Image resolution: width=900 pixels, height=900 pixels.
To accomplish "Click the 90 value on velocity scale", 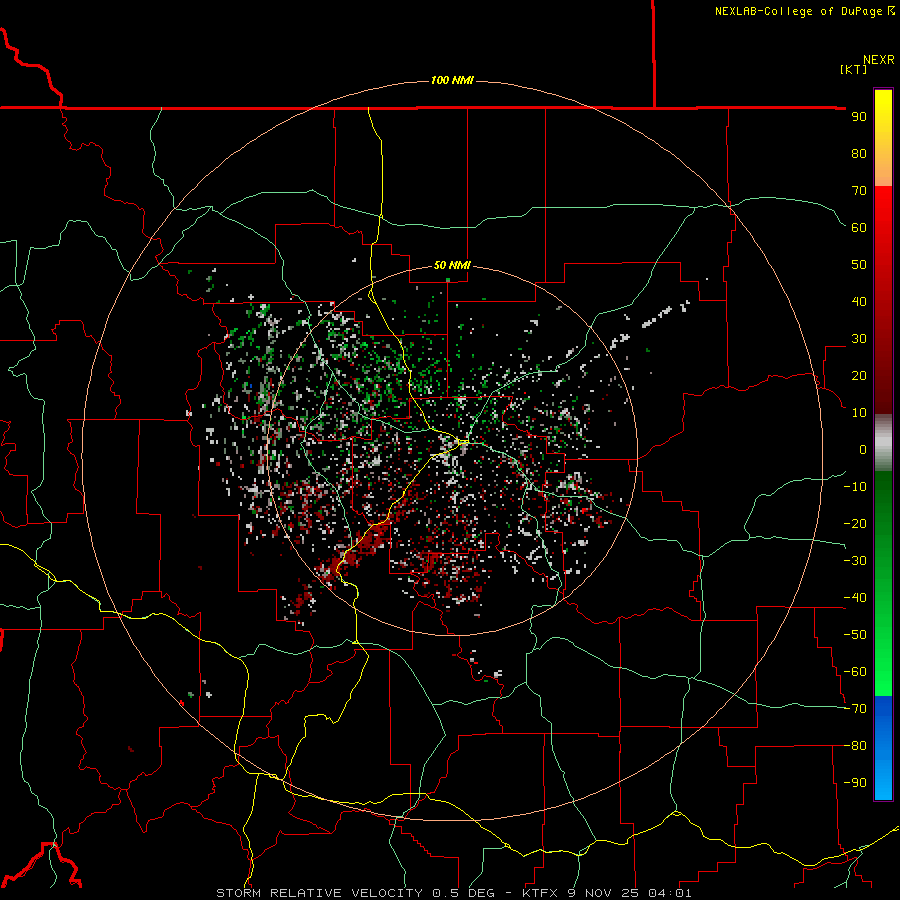I will (x=859, y=117).
